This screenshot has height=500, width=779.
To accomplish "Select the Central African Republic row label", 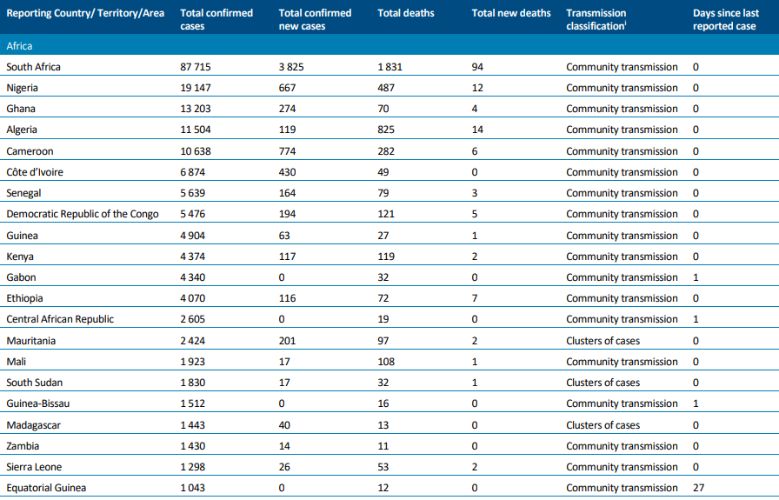I will tap(60, 319).
